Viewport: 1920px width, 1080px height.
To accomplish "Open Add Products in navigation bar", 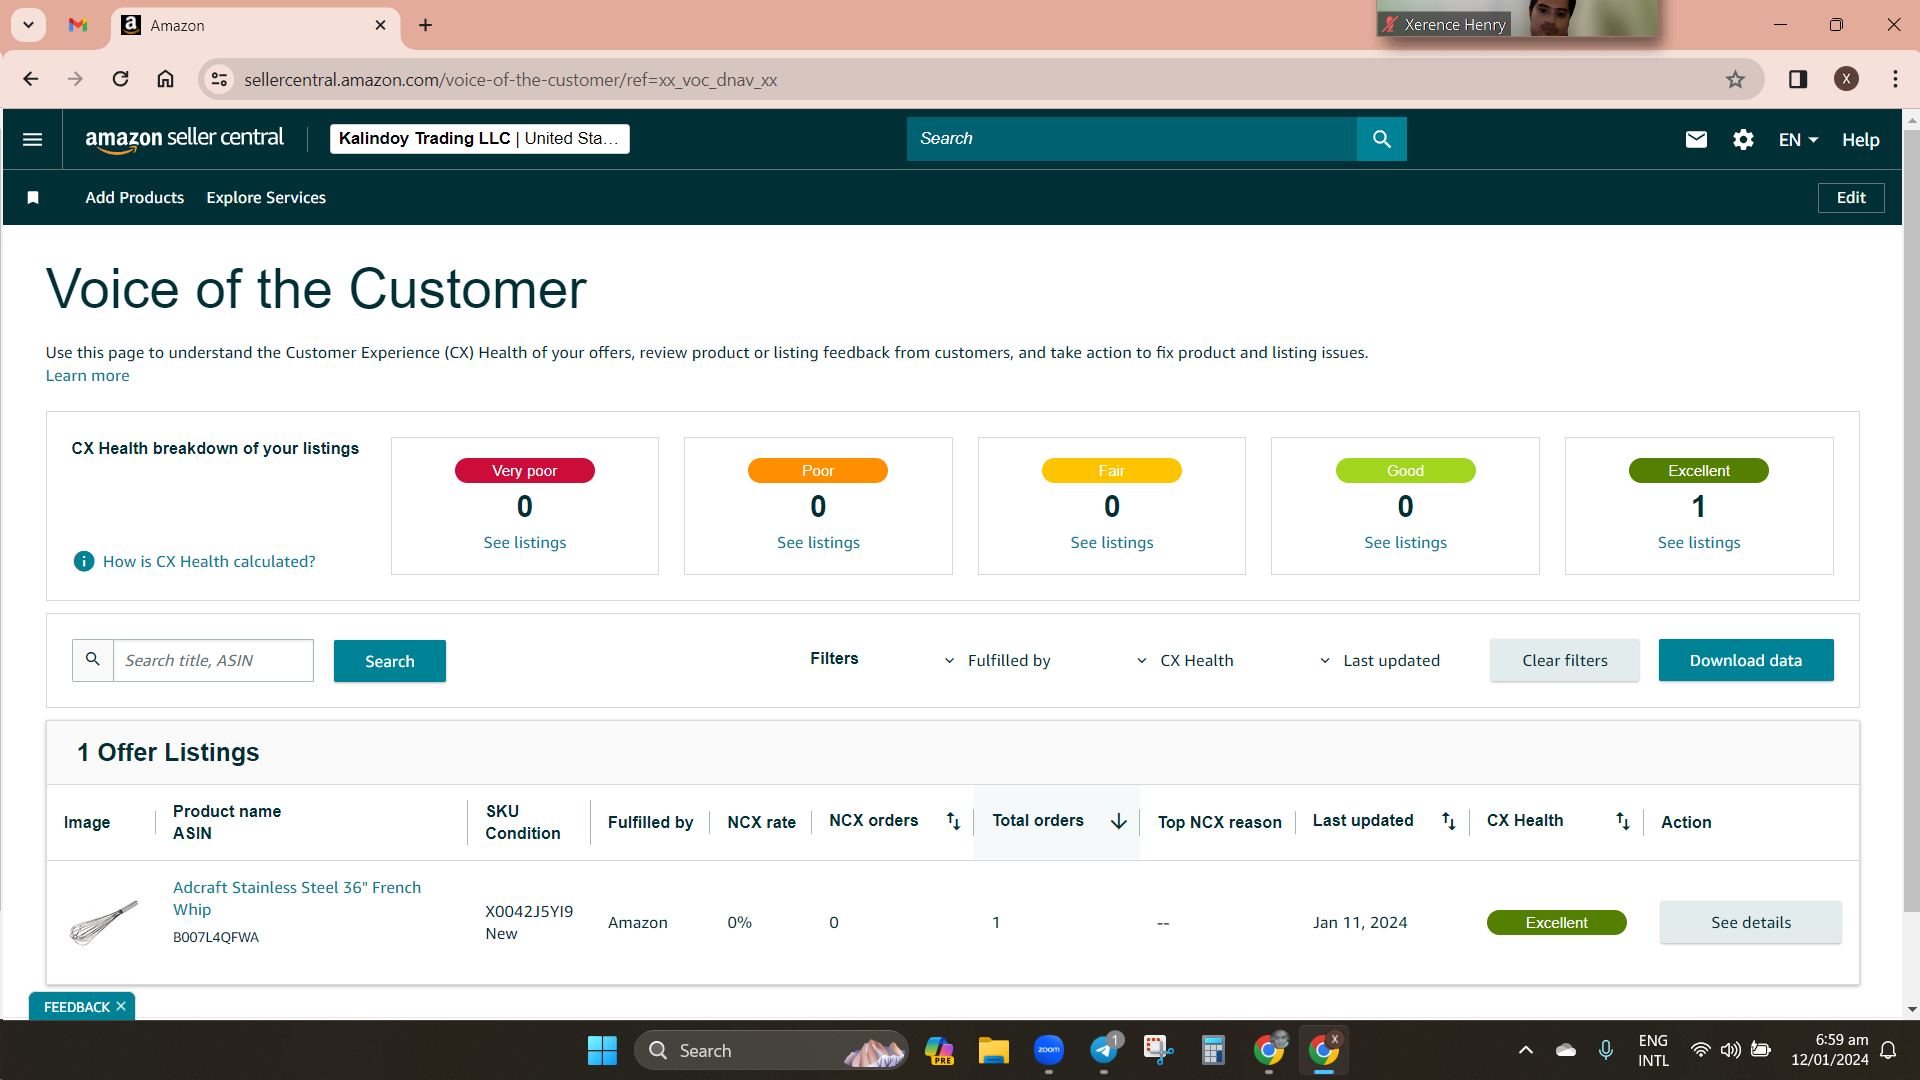I will click(x=134, y=198).
